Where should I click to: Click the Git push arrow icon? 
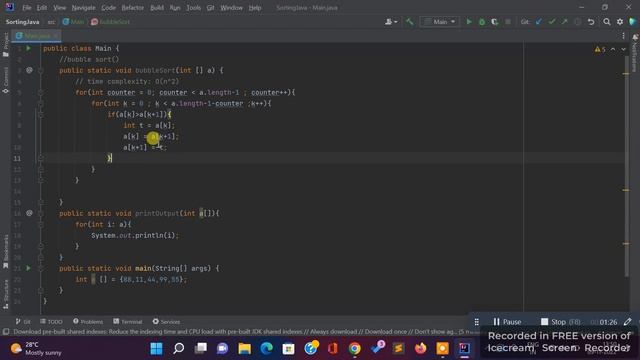tap(564, 22)
